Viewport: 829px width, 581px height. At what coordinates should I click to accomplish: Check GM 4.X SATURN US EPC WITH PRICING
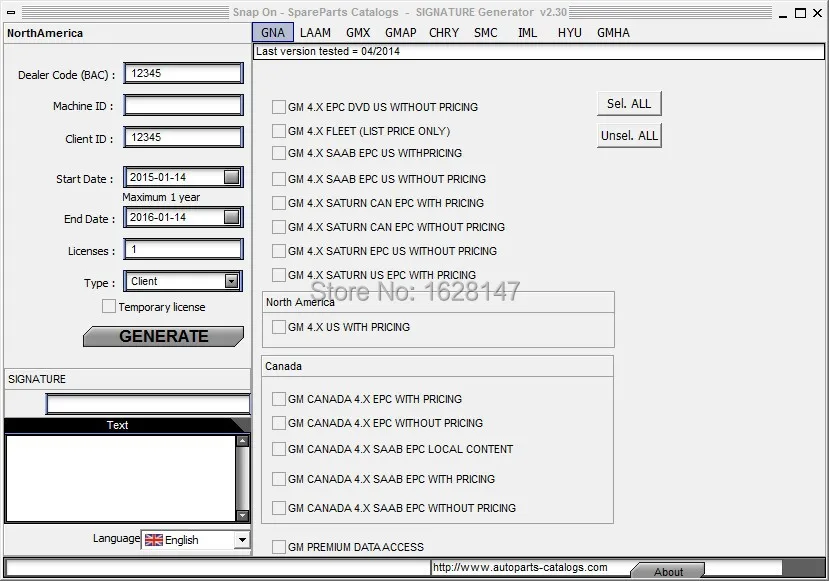[x=279, y=275]
